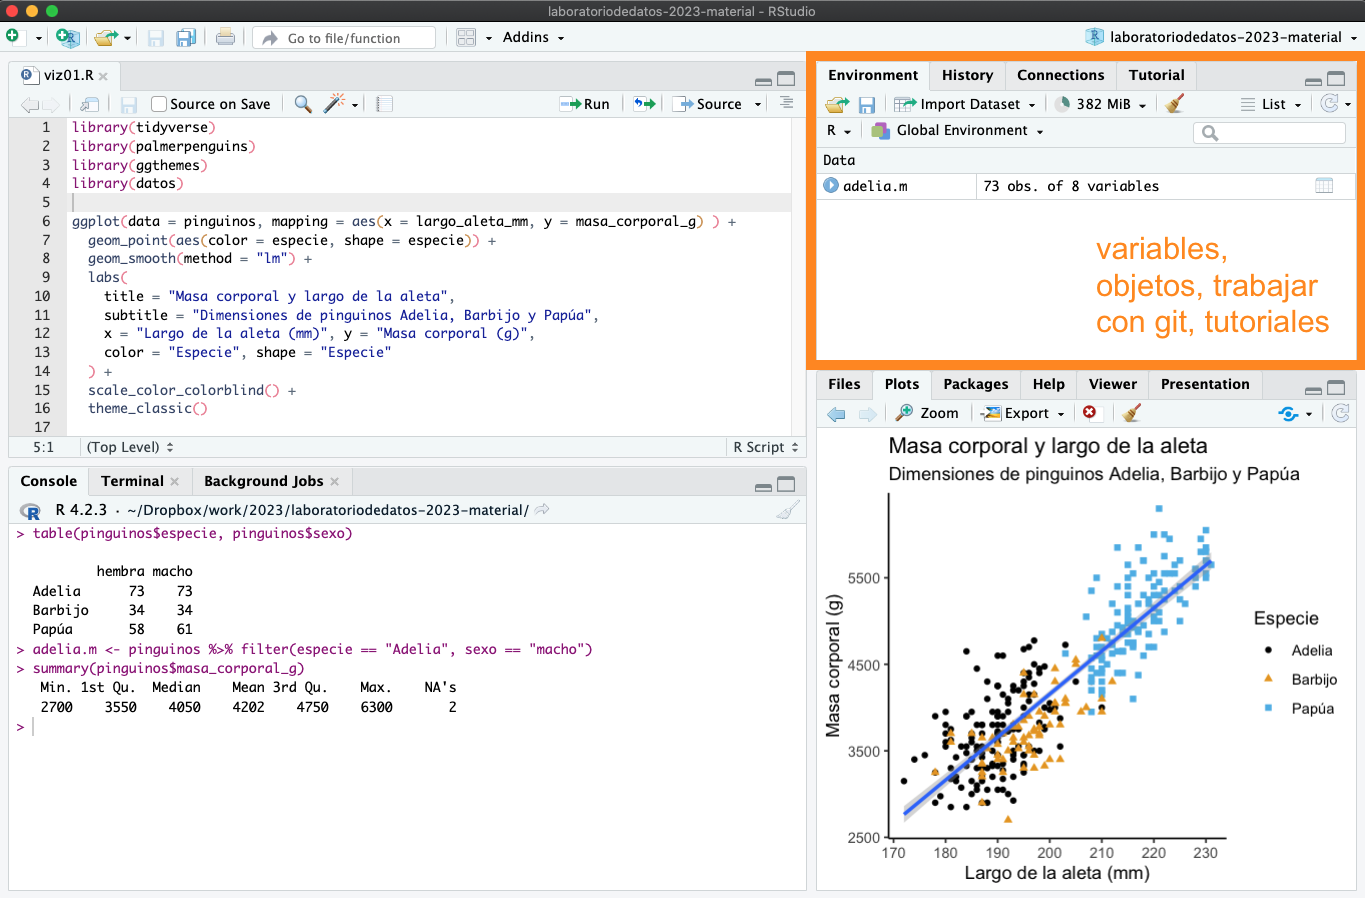The image size is (1365, 898).
Task: Click the magic wand code tools icon
Action: 334,103
